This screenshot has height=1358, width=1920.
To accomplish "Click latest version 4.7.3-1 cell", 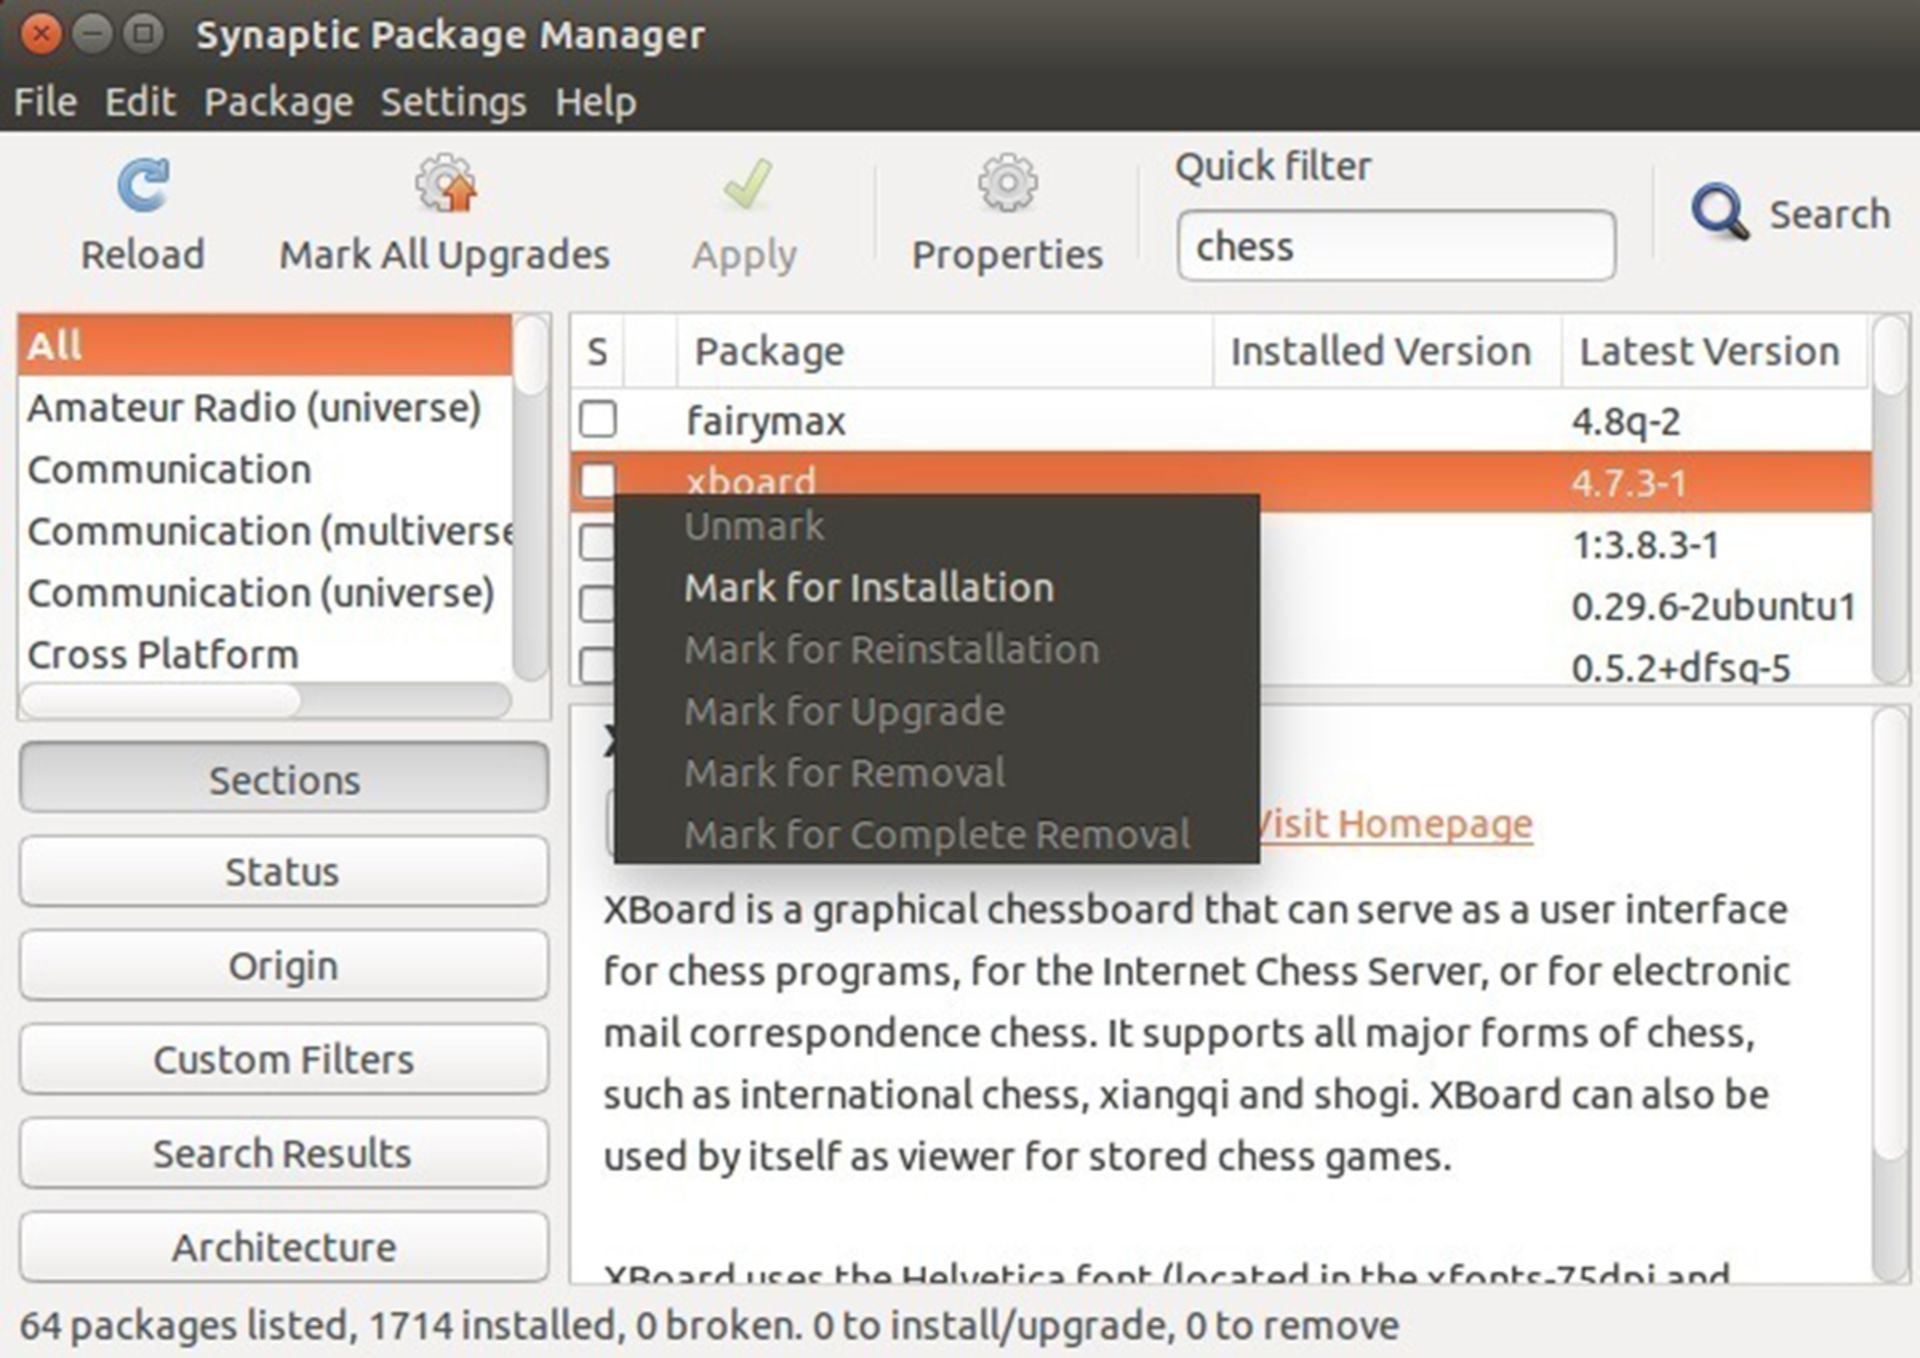I will pos(1629,483).
